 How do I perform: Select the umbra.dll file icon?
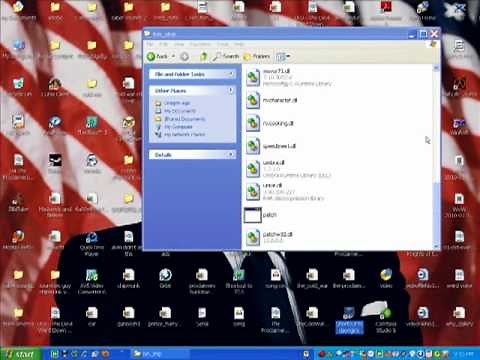coord(253,169)
